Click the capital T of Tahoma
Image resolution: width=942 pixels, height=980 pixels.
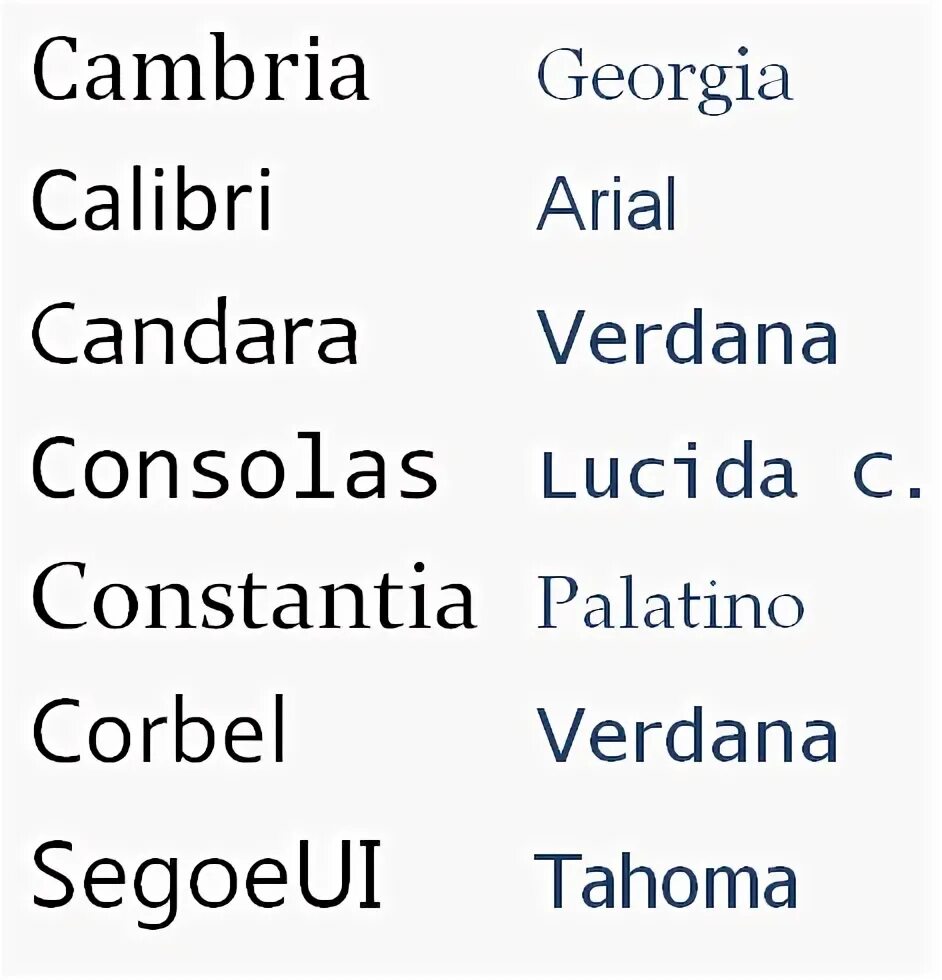pos(556,880)
